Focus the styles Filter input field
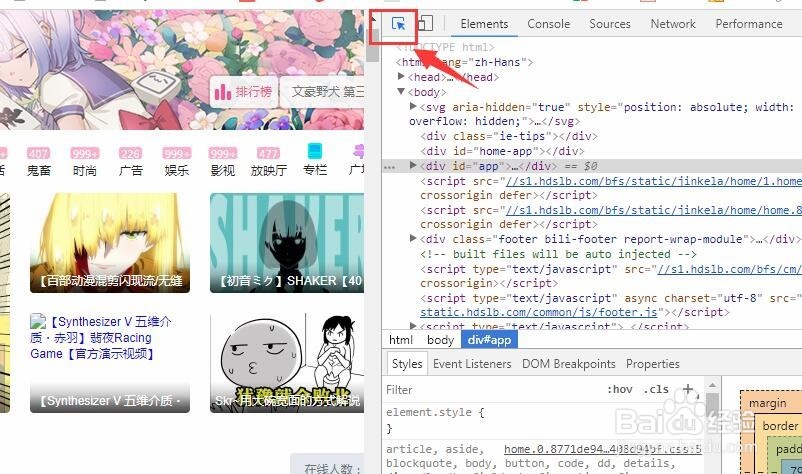The image size is (802, 474). pos(491,390)
